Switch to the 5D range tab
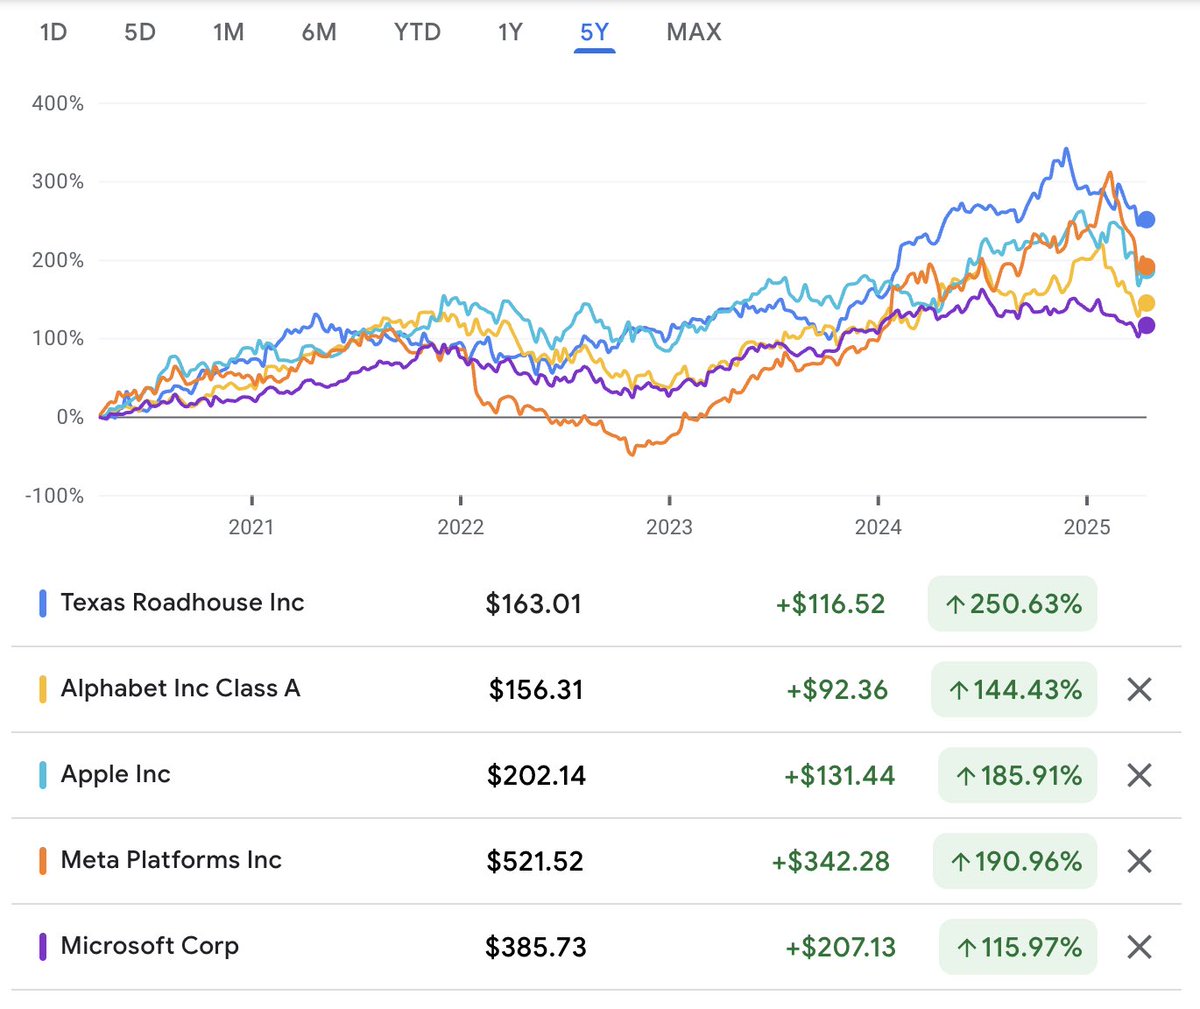 tap(140, 32)
